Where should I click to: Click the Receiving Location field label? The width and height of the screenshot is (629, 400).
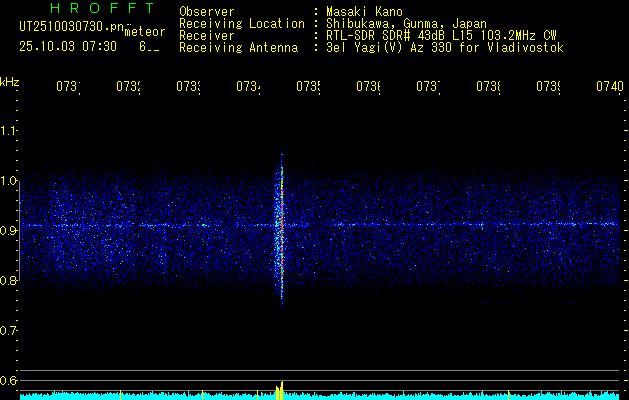[x=242, y=23]
